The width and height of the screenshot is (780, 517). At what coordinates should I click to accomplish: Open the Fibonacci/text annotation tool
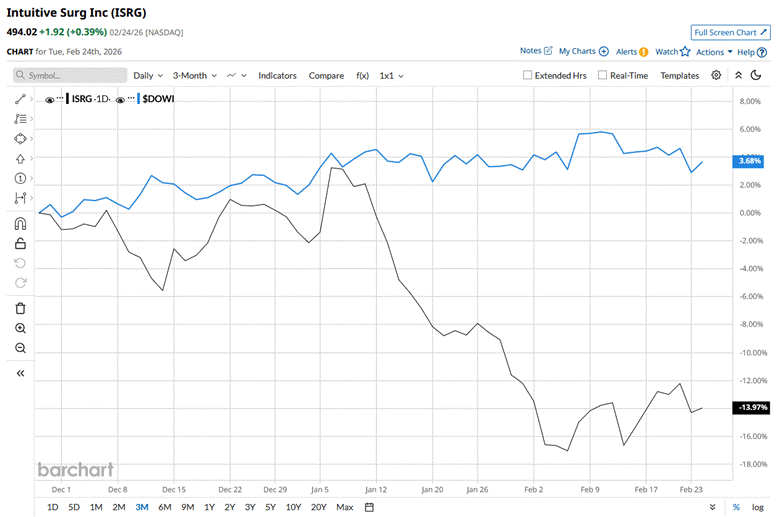(x=20, y=119)
